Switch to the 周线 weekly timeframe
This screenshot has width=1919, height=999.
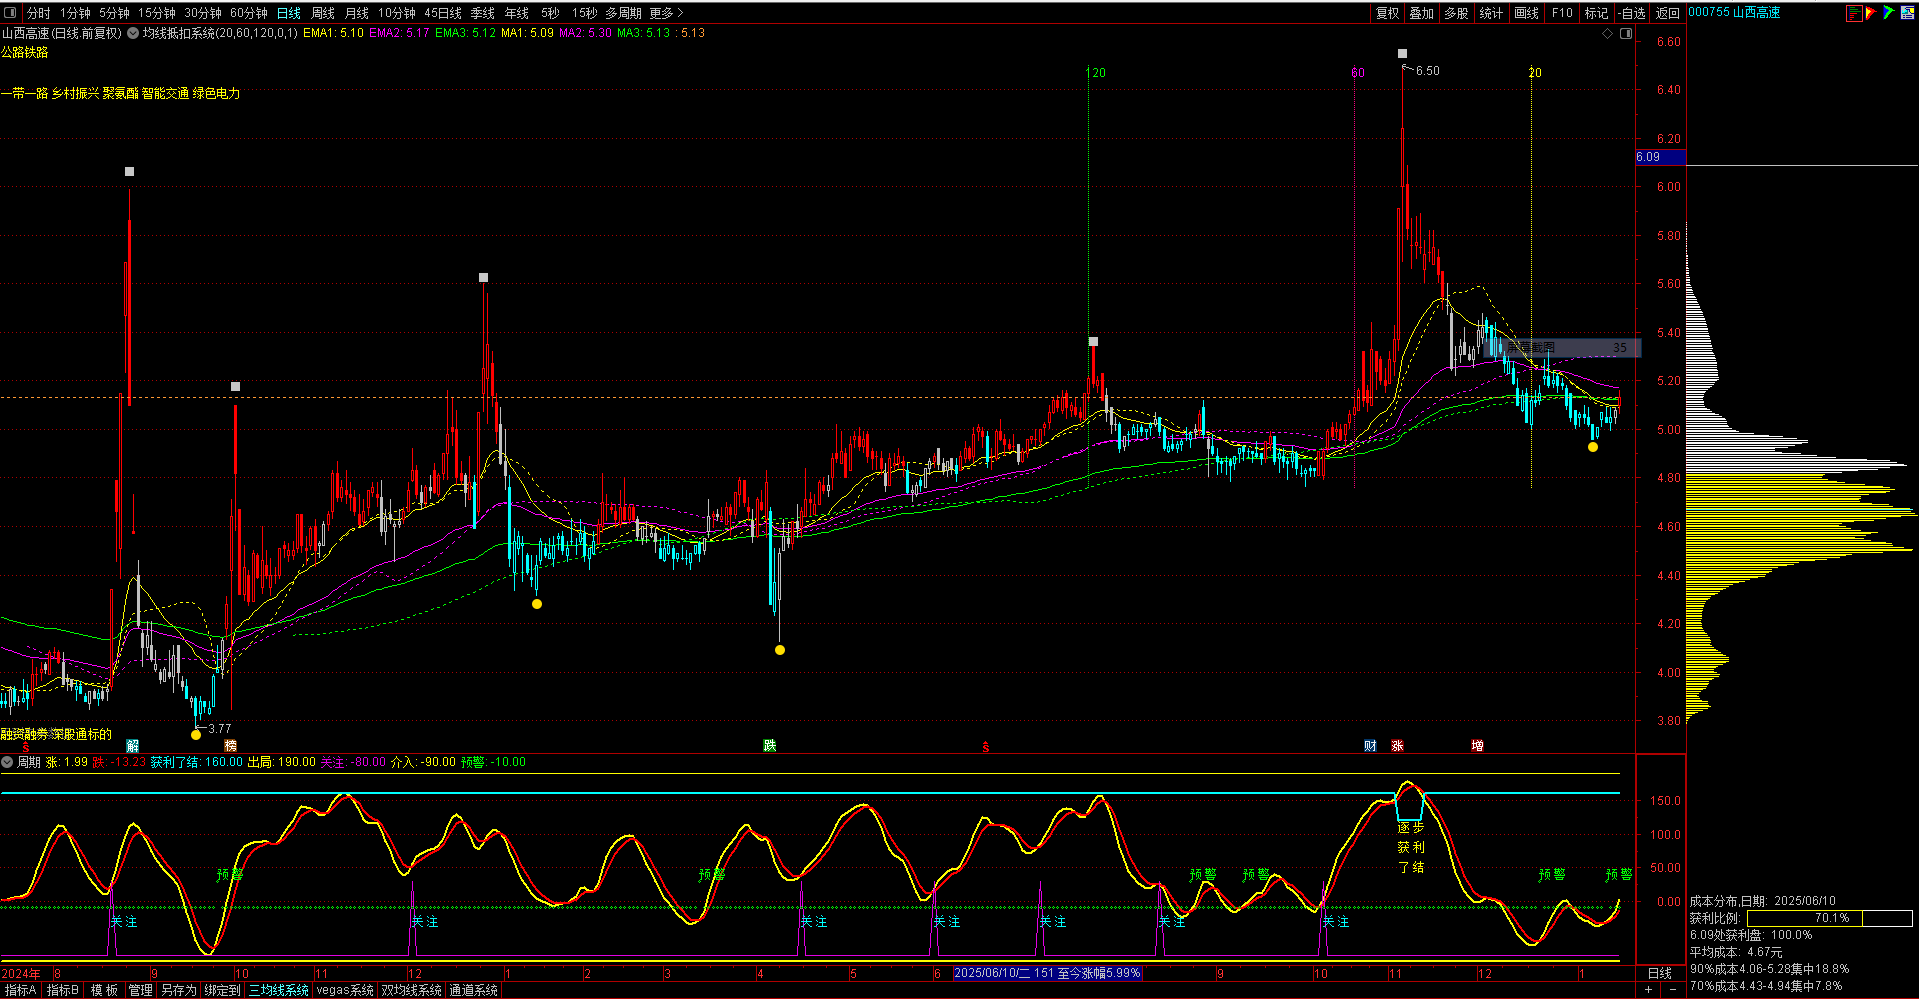323,13
